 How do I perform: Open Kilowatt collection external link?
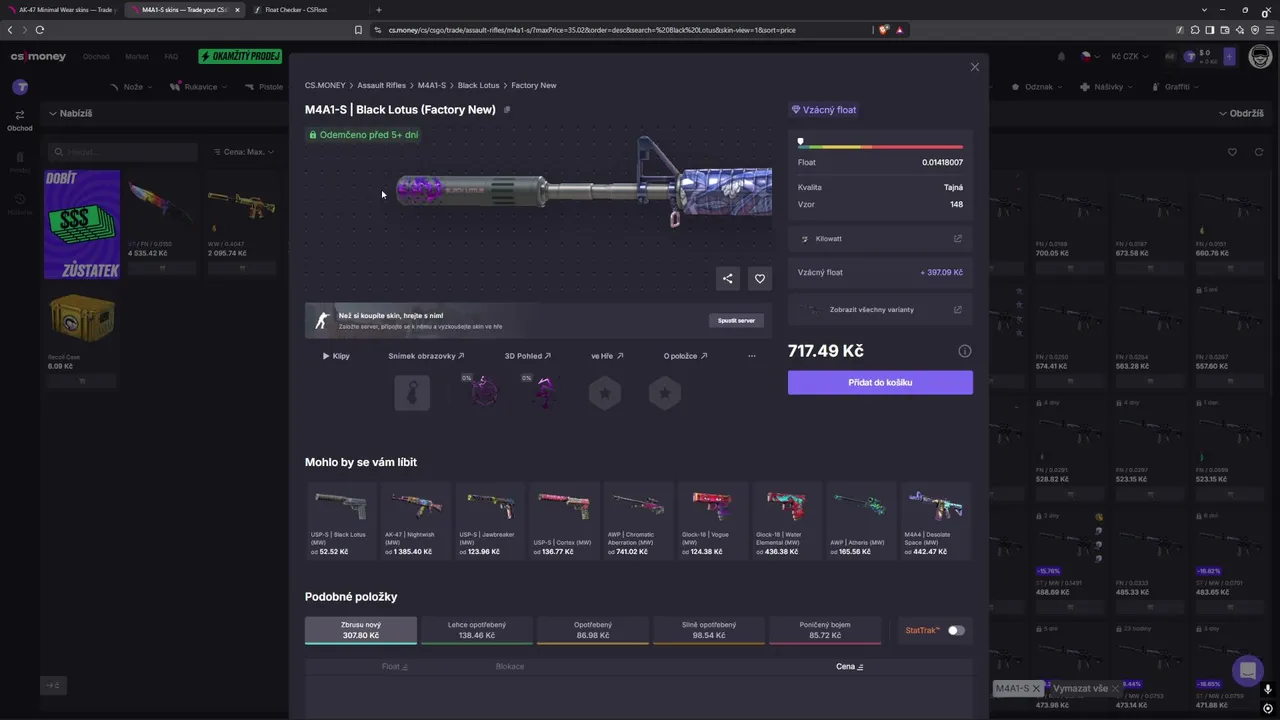coord(957,239)
